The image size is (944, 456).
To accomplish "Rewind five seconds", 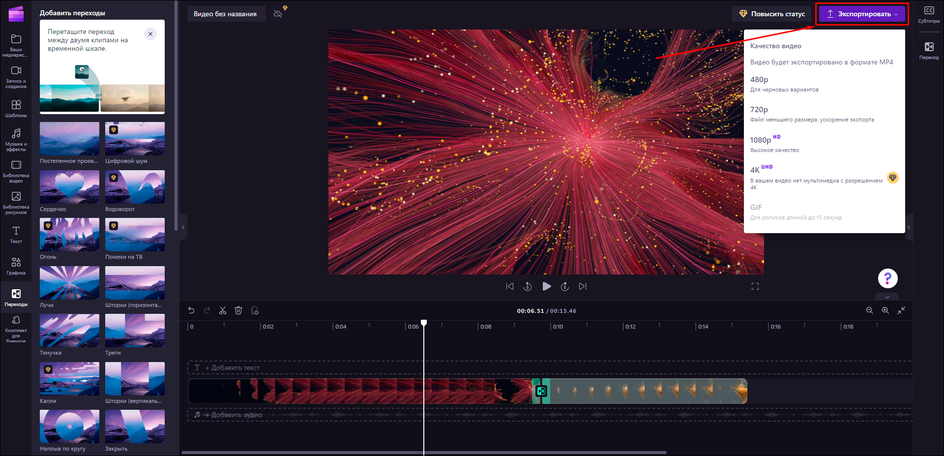I will point(527,287).
